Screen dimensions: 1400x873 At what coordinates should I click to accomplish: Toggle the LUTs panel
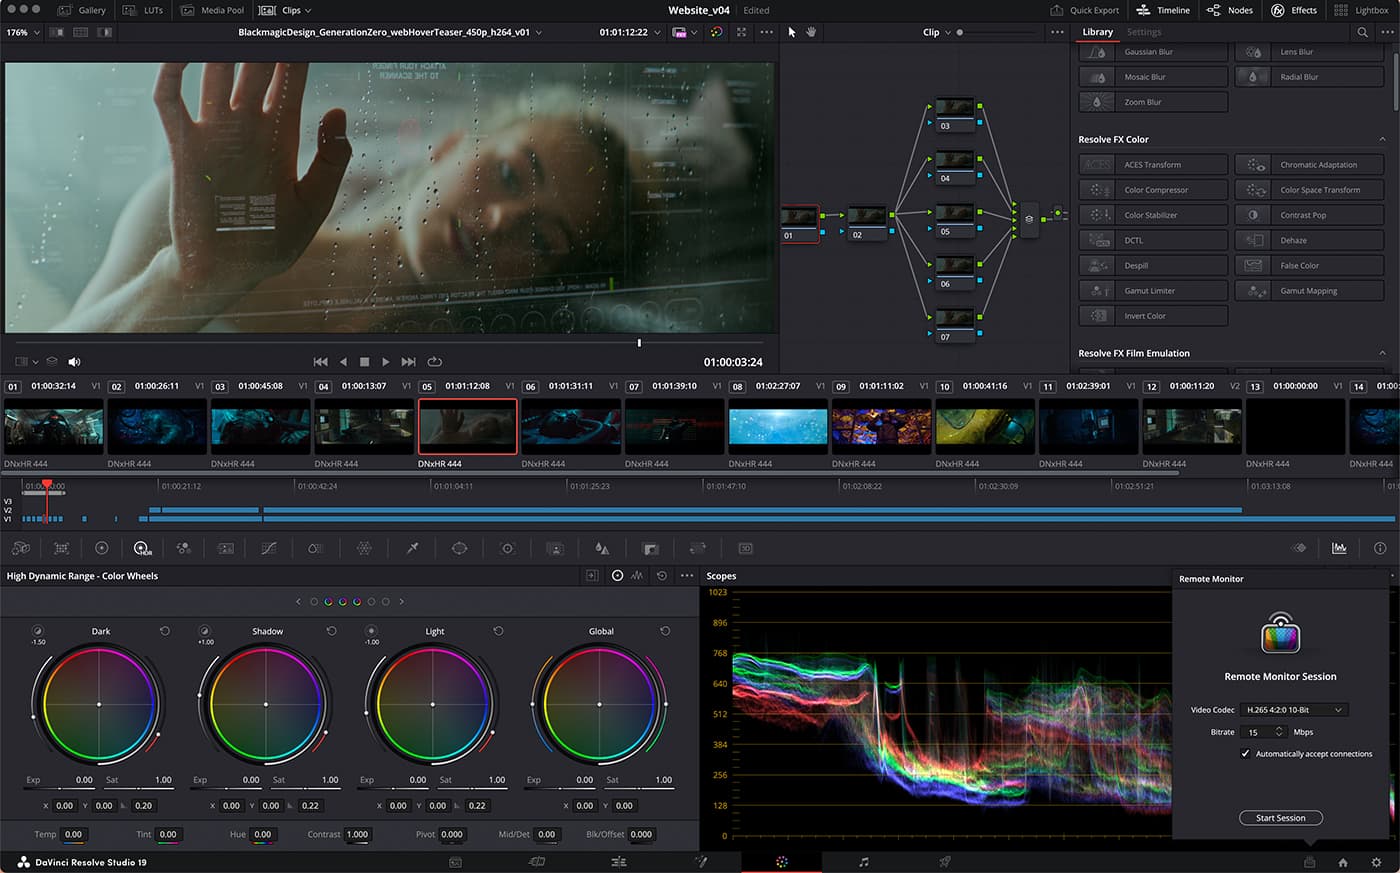[143, 10]
